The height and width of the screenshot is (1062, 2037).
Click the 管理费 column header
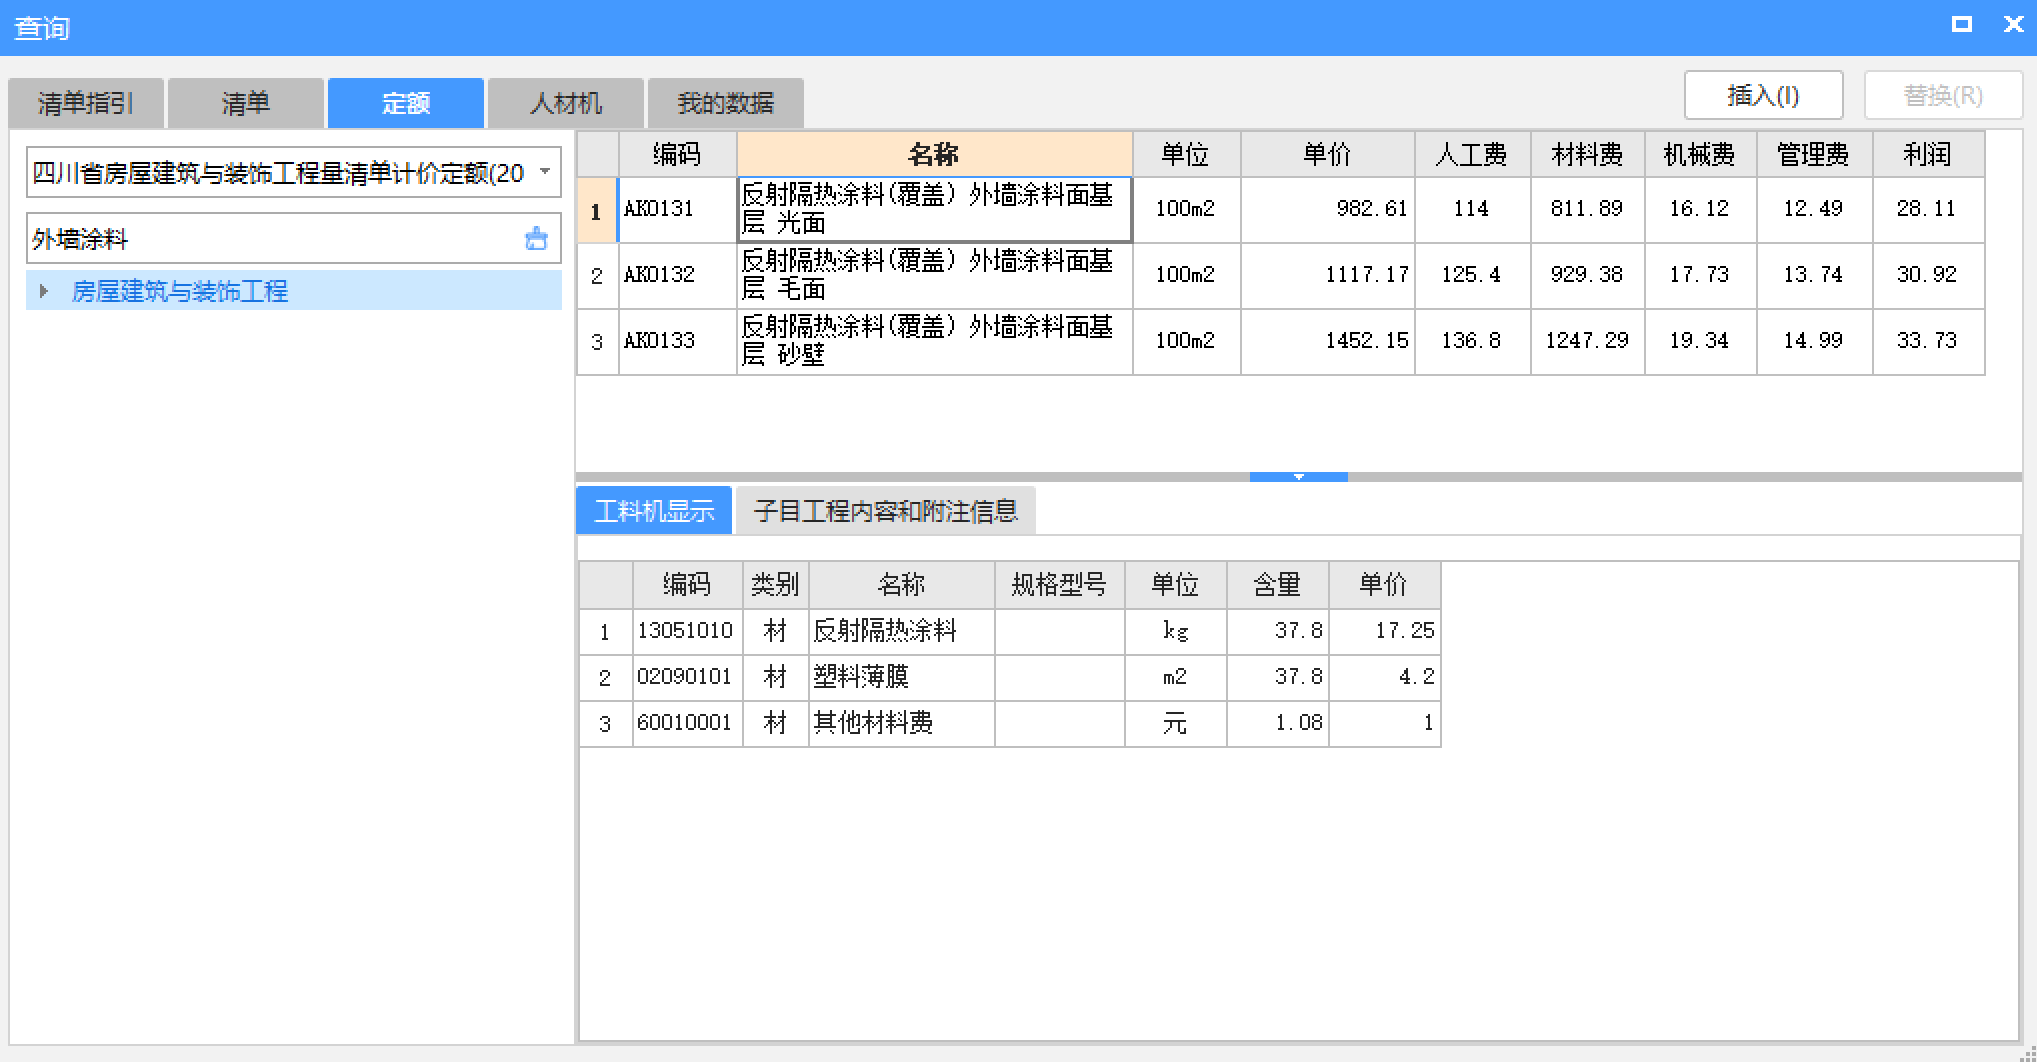pos(1814,154)
